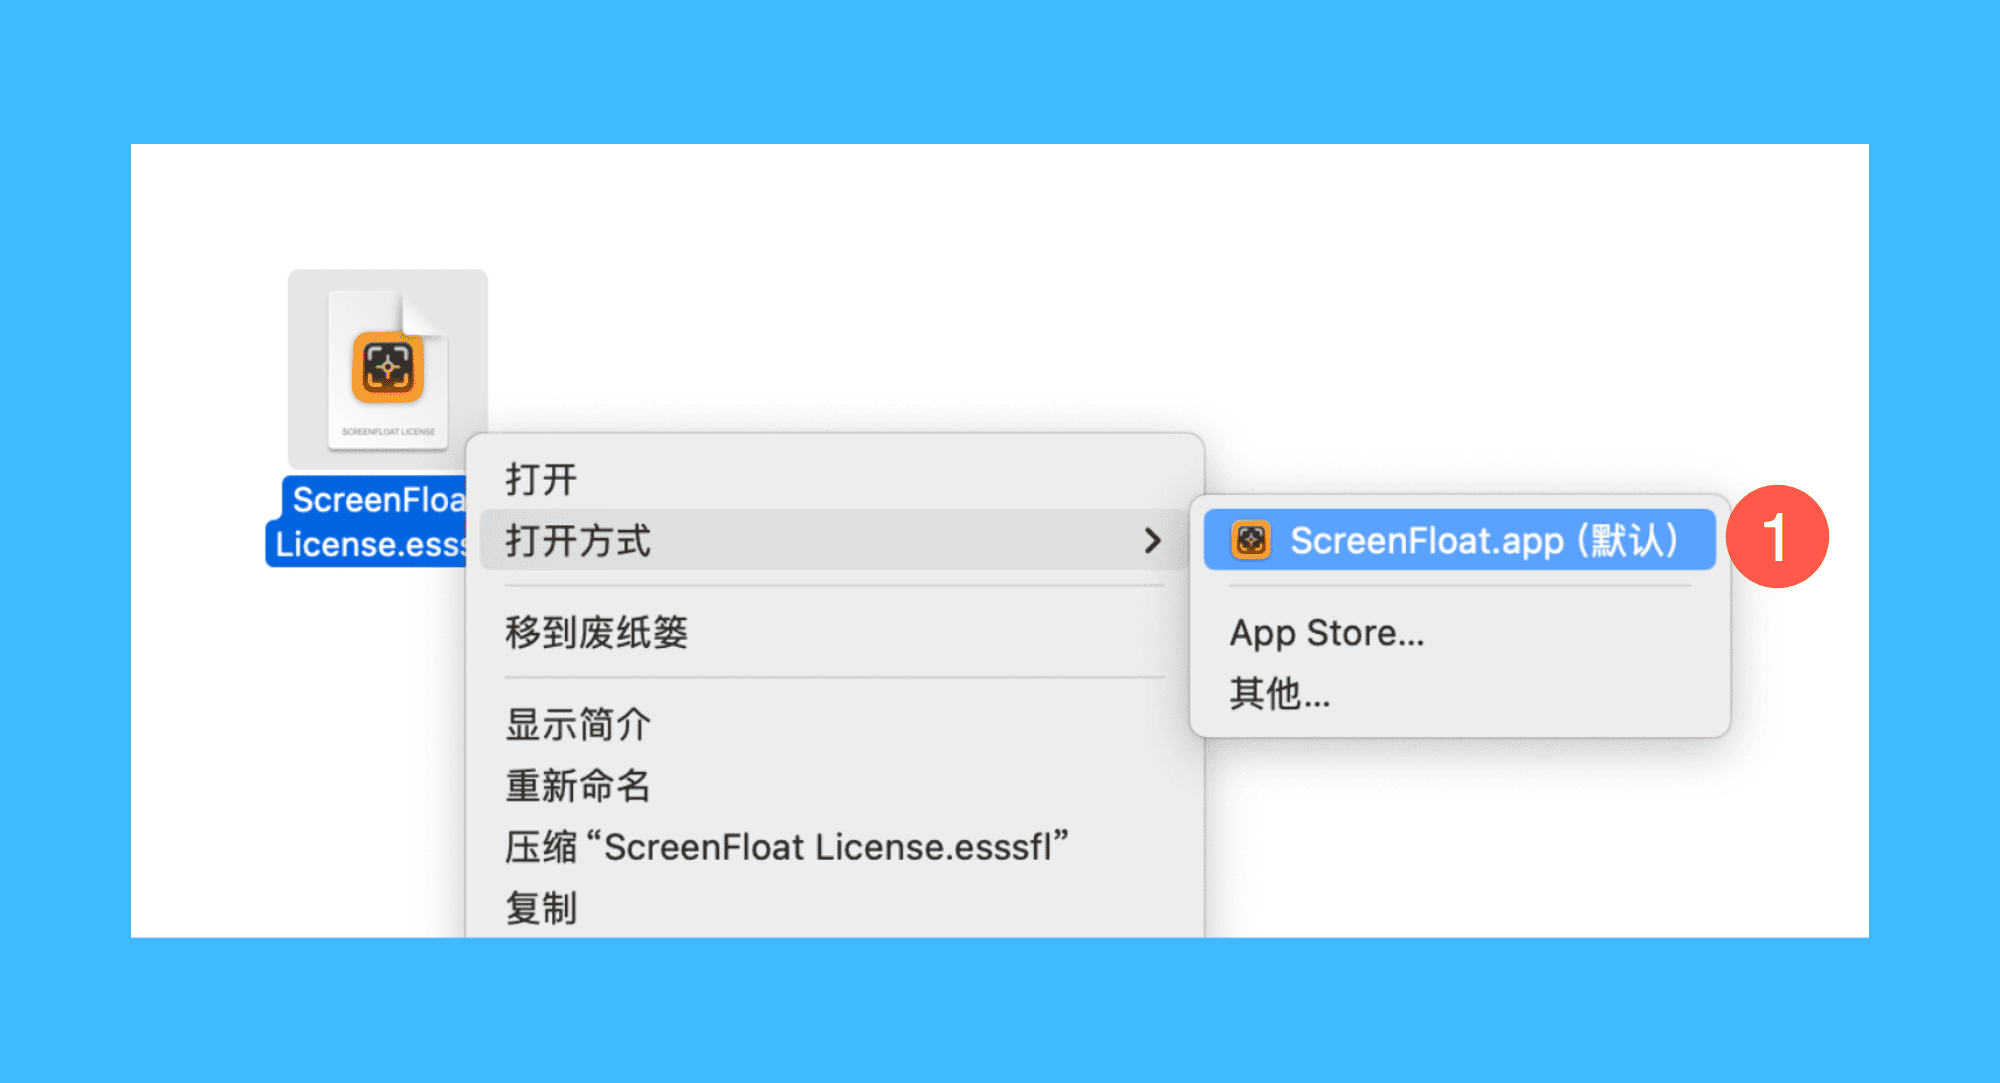Screen dimensions: 2000x1083
Task: Expand the 打开方式 submenu arrow
Action: coord(1152,541)
